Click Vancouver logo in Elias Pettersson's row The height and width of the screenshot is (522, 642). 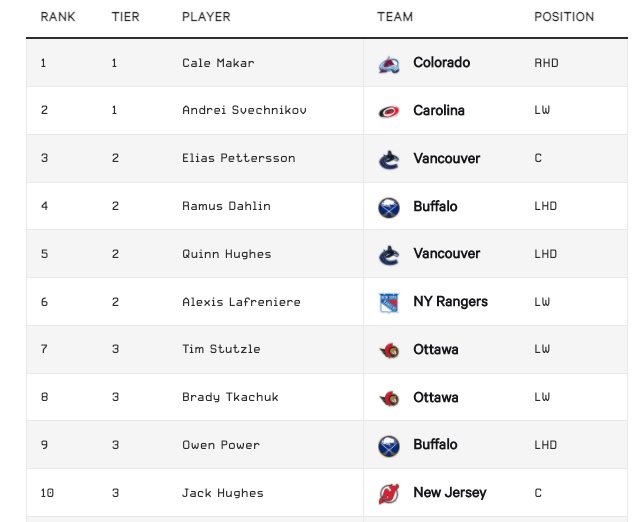coord(389,159)
